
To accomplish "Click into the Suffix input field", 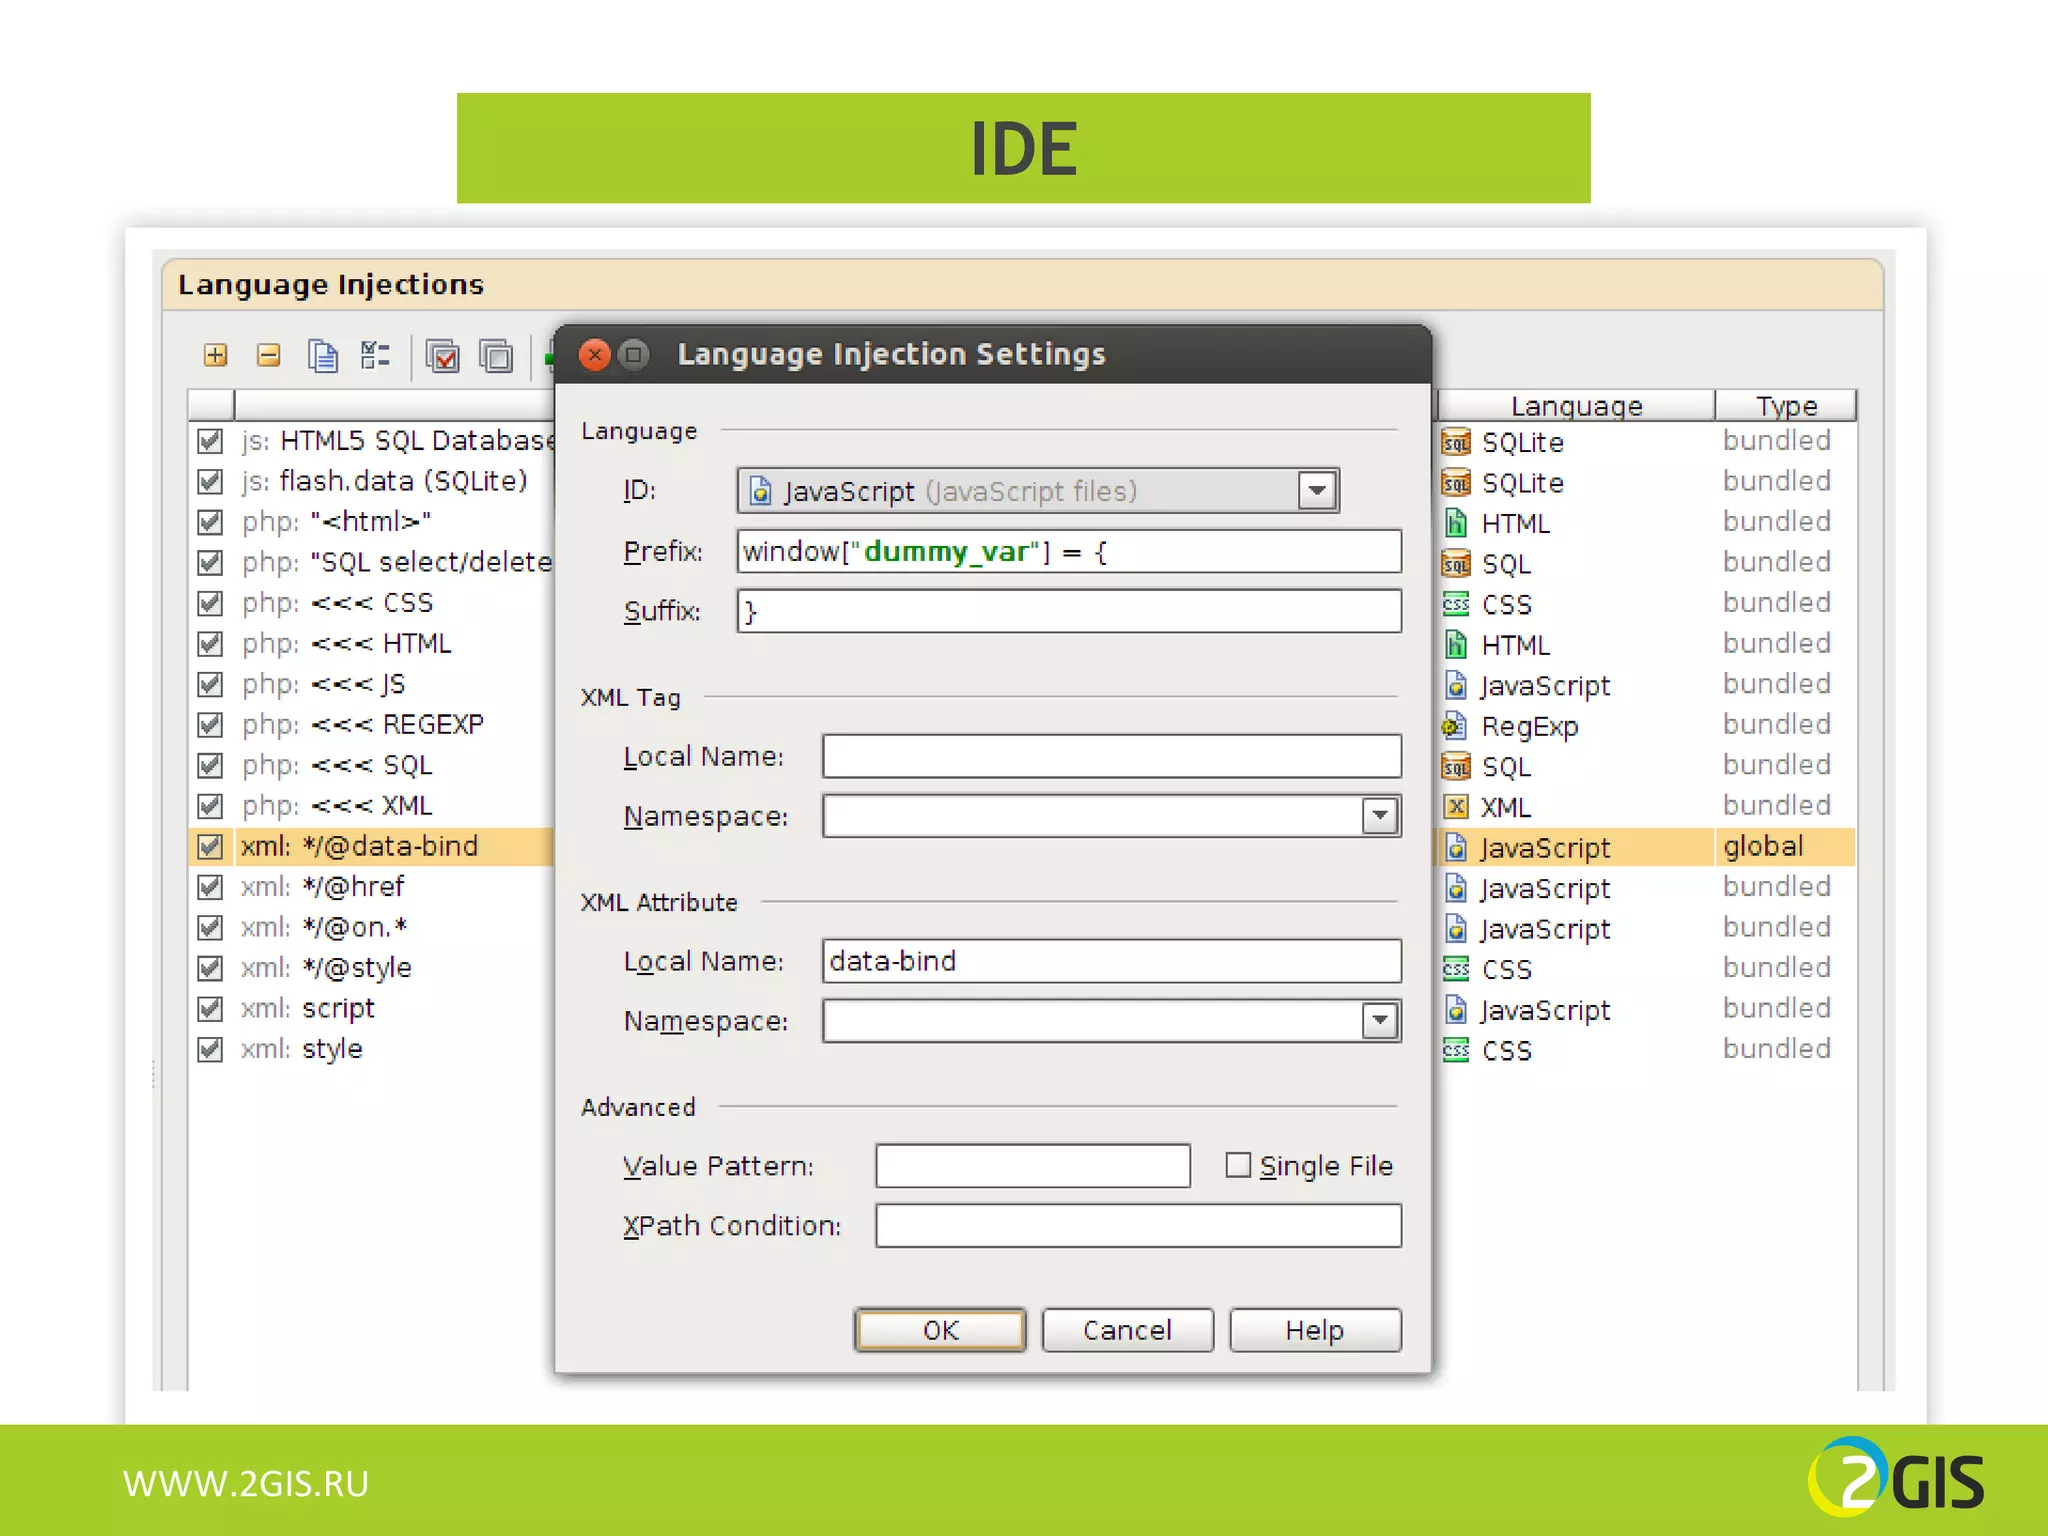I will click(1069, 611).
